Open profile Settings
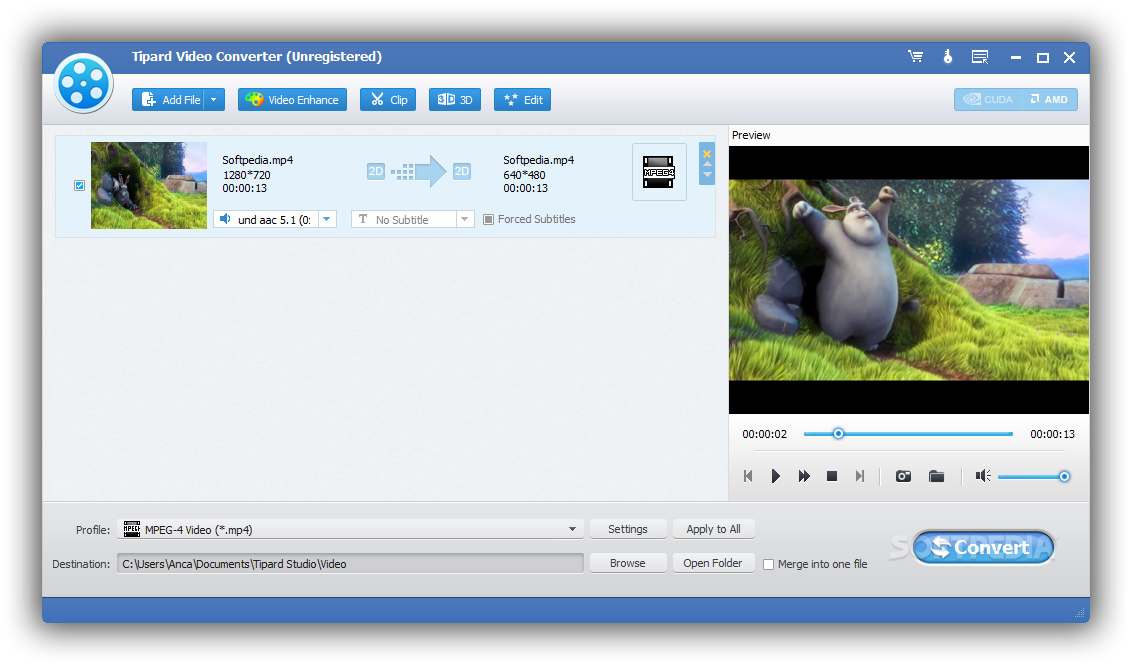Image resolution: width=1132 pixels, height=665 pixels. click(628, 529)
